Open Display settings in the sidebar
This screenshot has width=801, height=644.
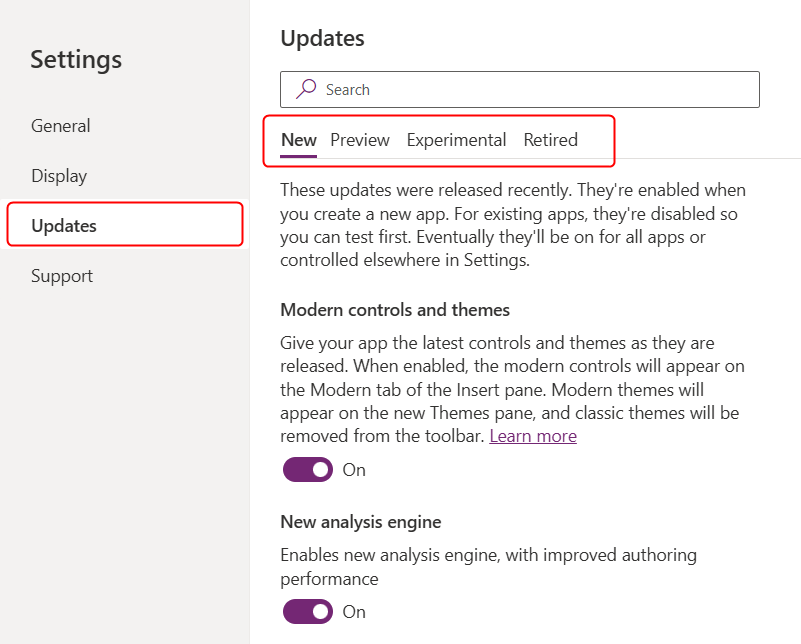click(x=59, y=176)
